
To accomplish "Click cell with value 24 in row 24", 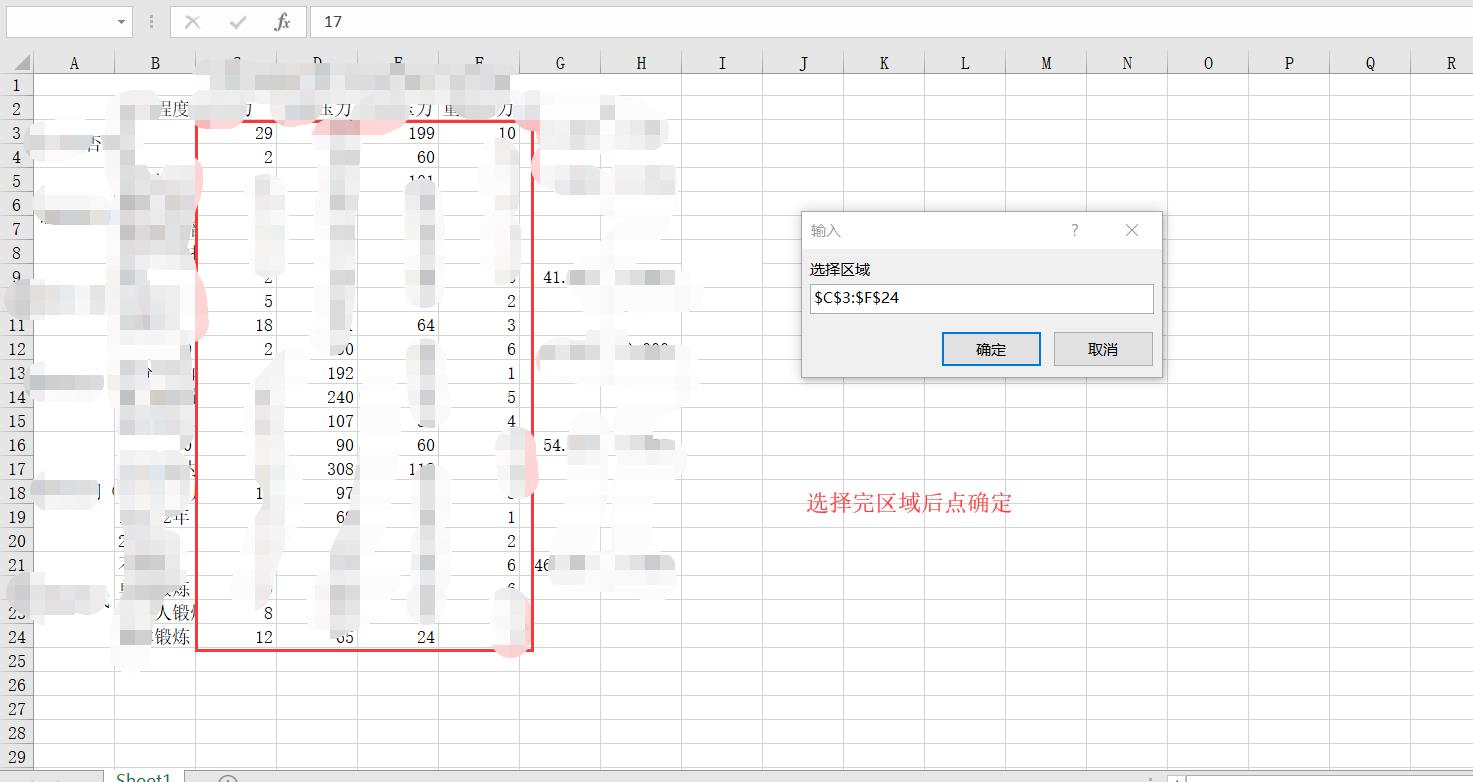I will (x=398, y=637).
